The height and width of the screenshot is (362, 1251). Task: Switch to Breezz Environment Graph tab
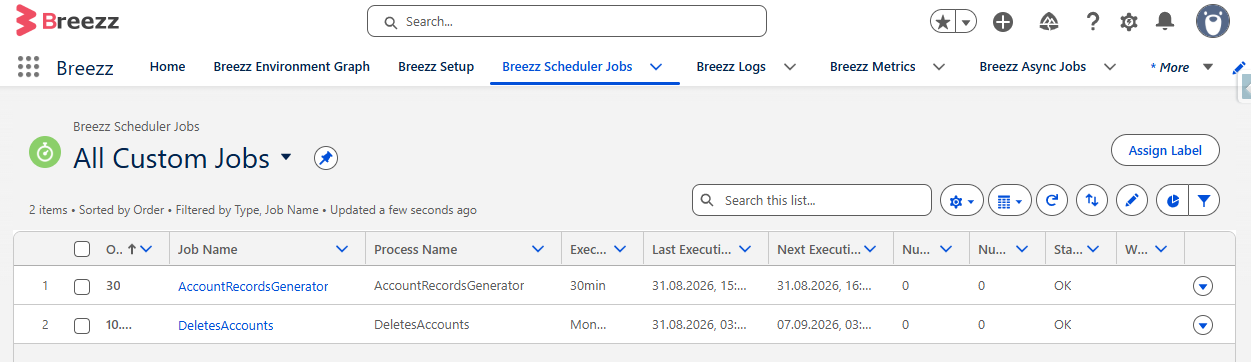[x=291, y=67]
